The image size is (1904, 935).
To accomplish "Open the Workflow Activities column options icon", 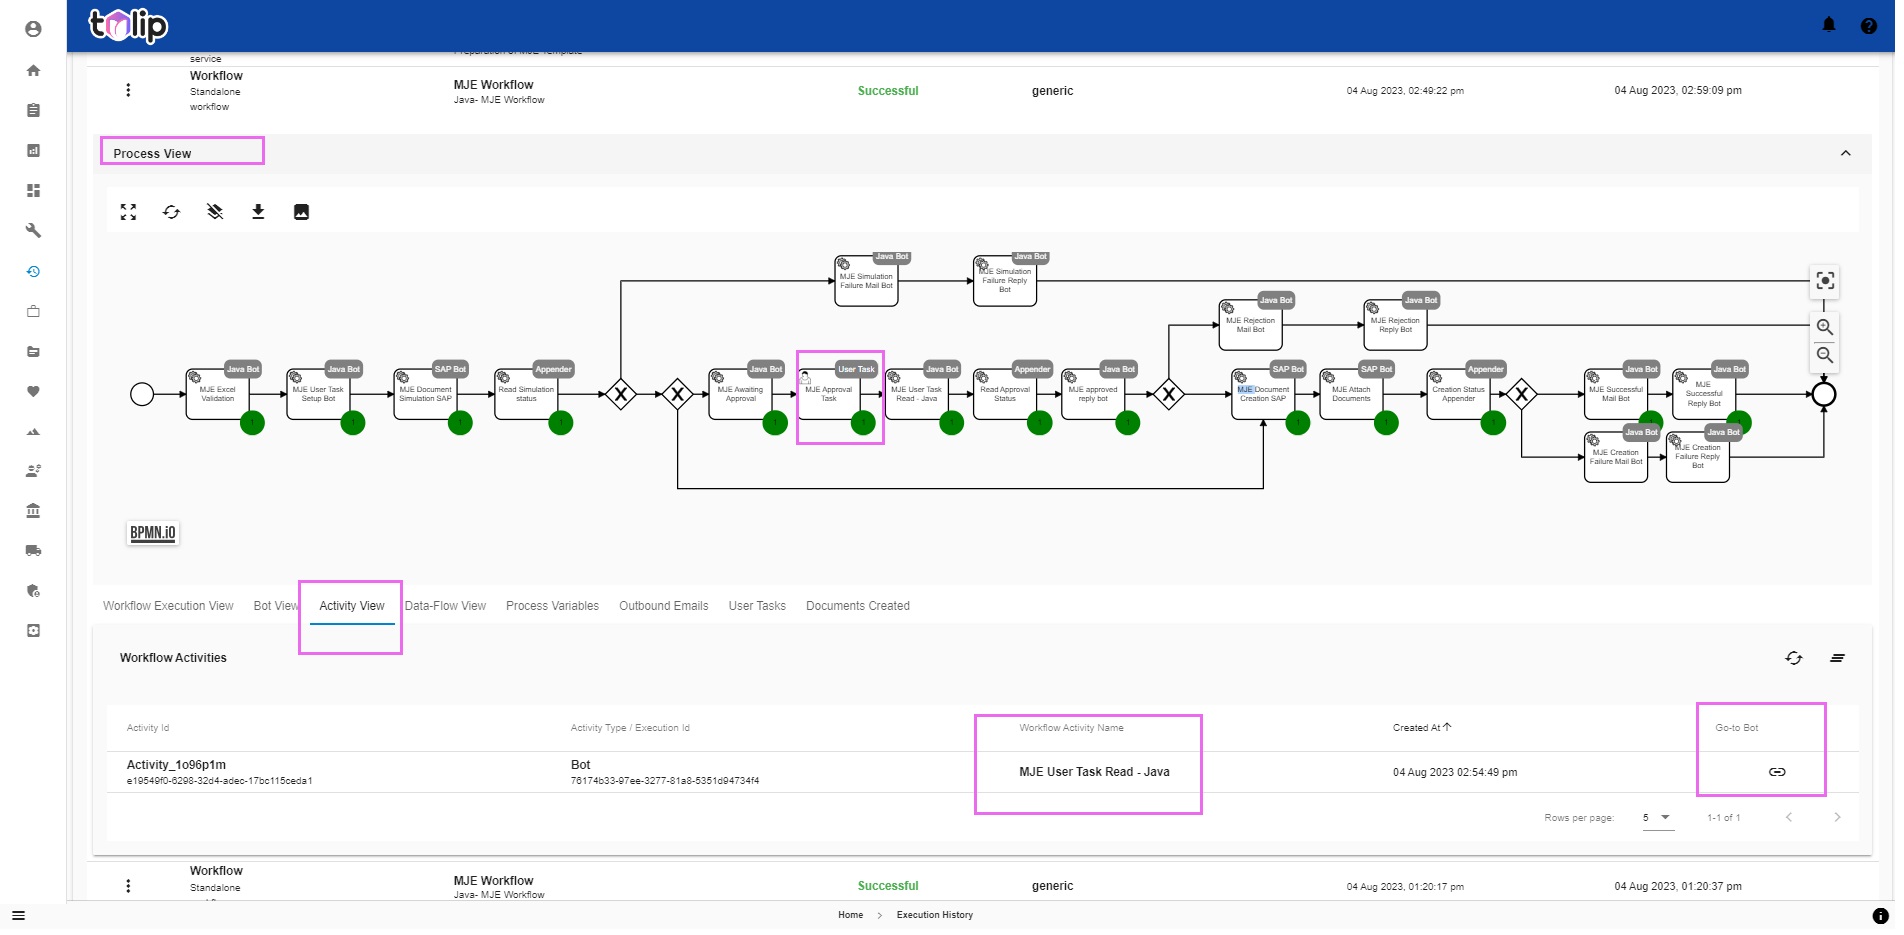I will click(x=1837, y=658).
